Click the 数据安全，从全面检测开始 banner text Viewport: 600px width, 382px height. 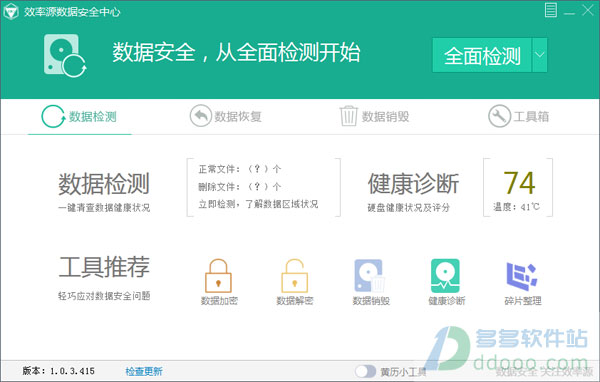pyautogui.click(x=236, y=52)
